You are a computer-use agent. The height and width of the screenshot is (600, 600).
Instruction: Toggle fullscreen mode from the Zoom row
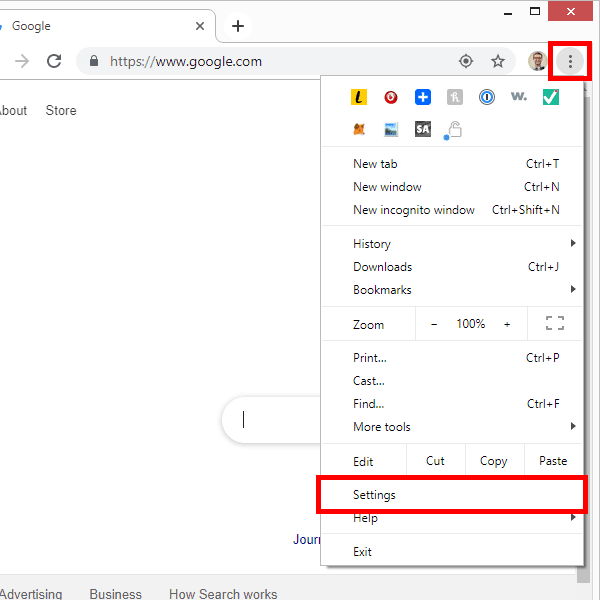554,323
